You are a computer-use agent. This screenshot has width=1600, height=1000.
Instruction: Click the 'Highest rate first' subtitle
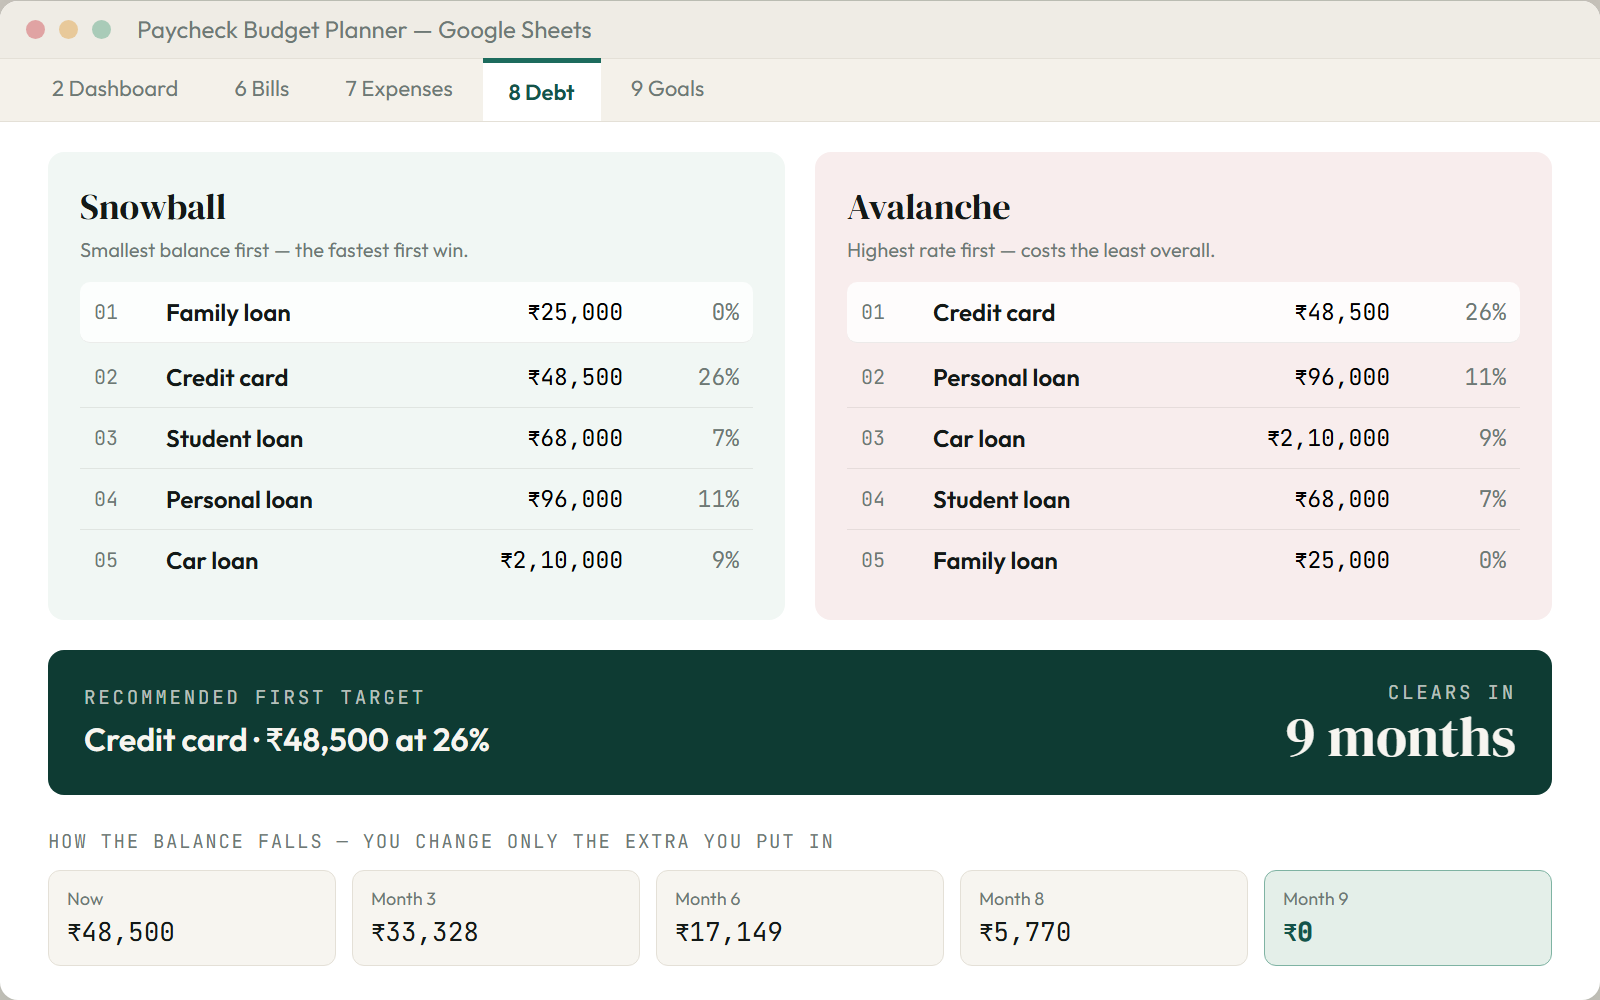point(1031,250)
